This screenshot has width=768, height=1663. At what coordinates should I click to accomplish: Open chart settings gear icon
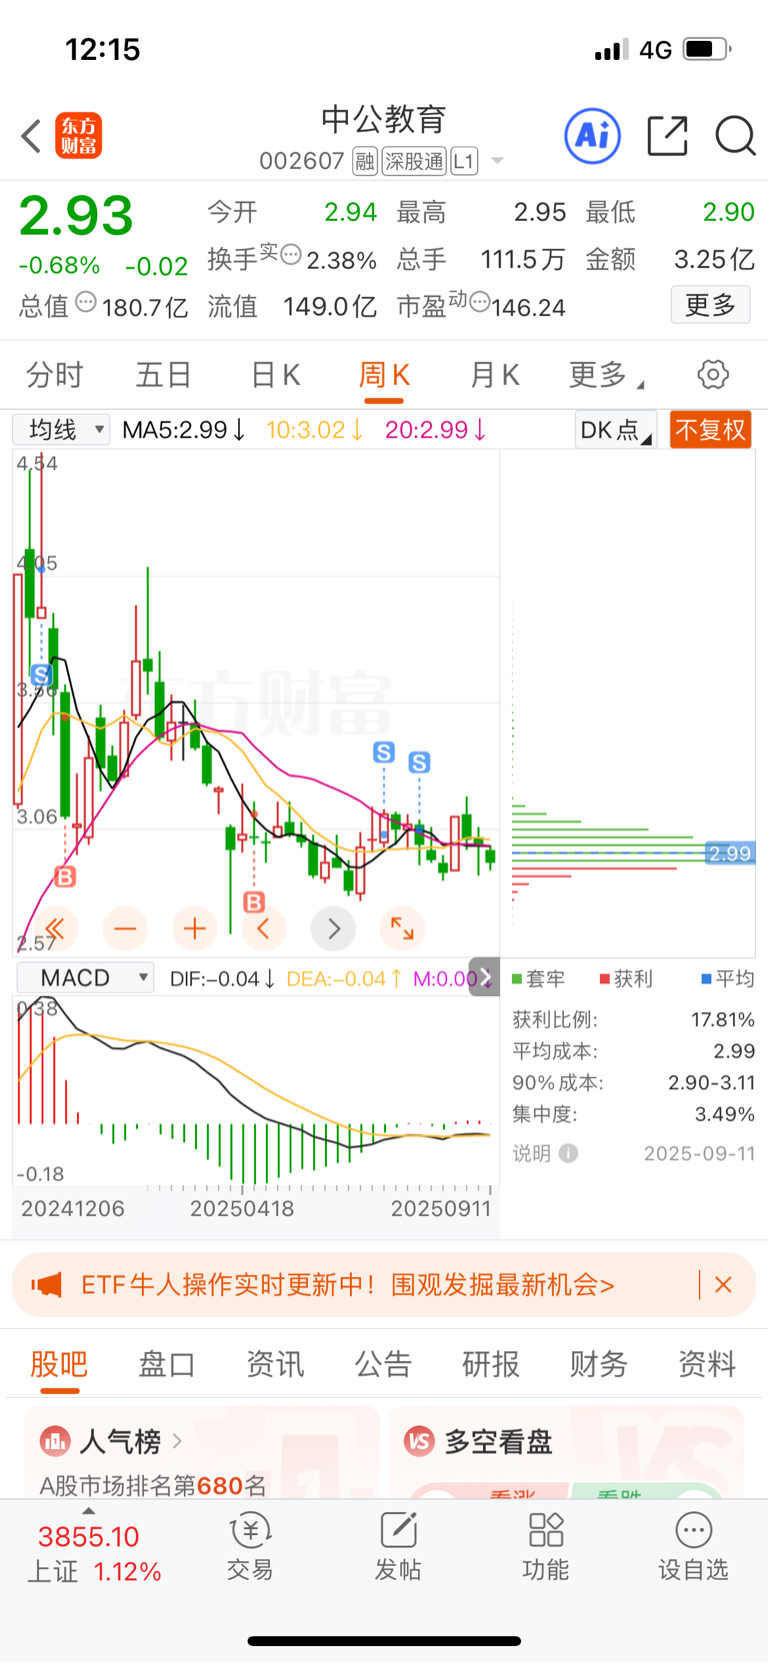tap(713, 375)
